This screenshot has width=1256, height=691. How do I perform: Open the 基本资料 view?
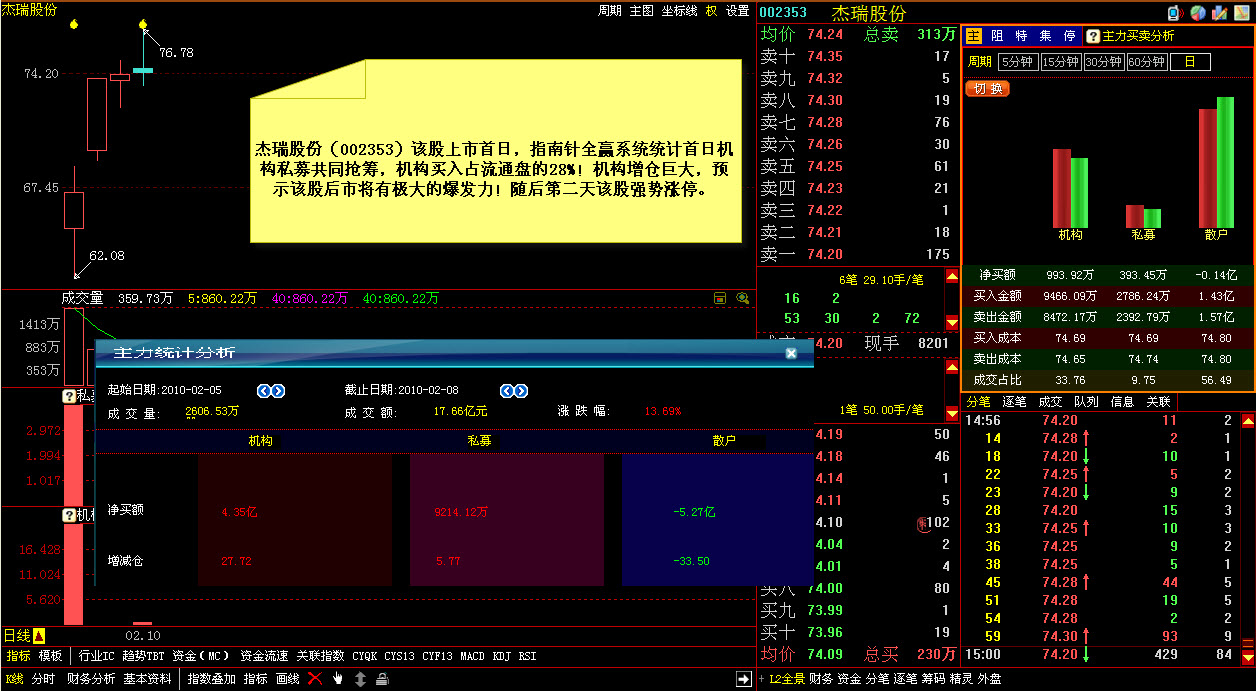147,679
